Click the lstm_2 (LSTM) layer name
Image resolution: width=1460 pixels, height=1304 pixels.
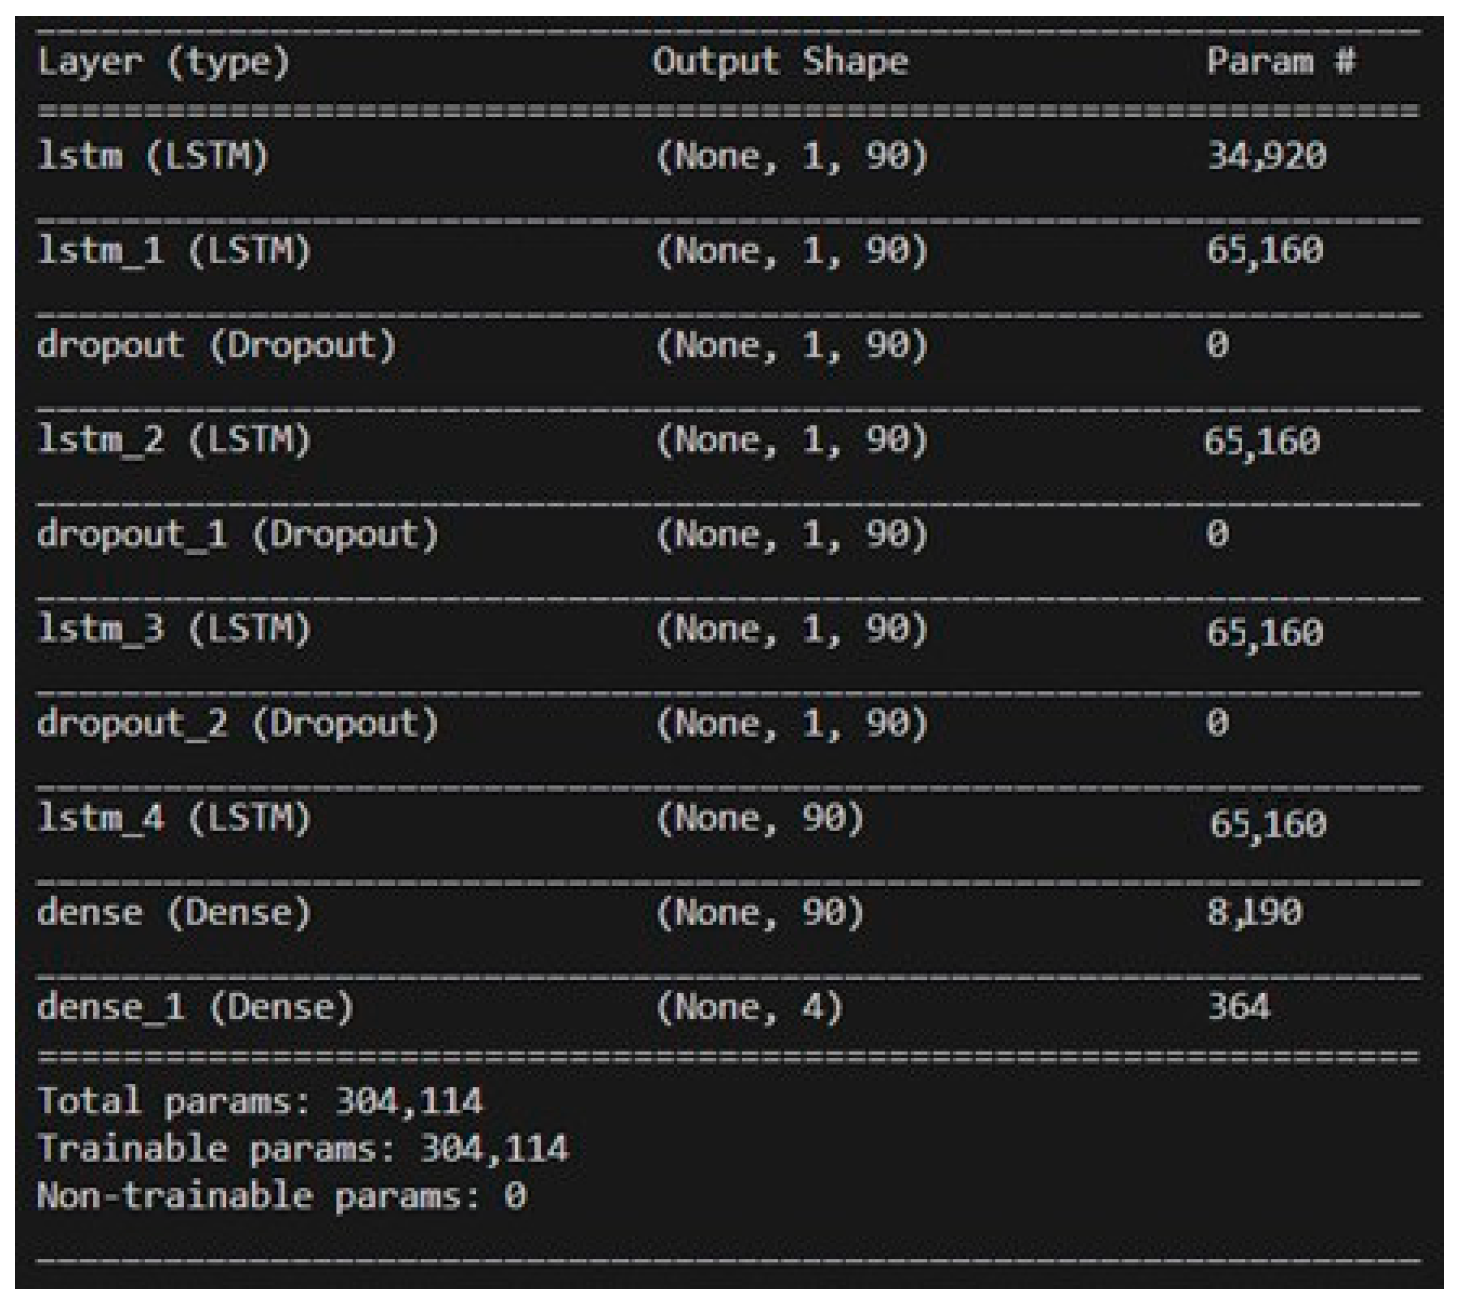(x=173, y=440)
